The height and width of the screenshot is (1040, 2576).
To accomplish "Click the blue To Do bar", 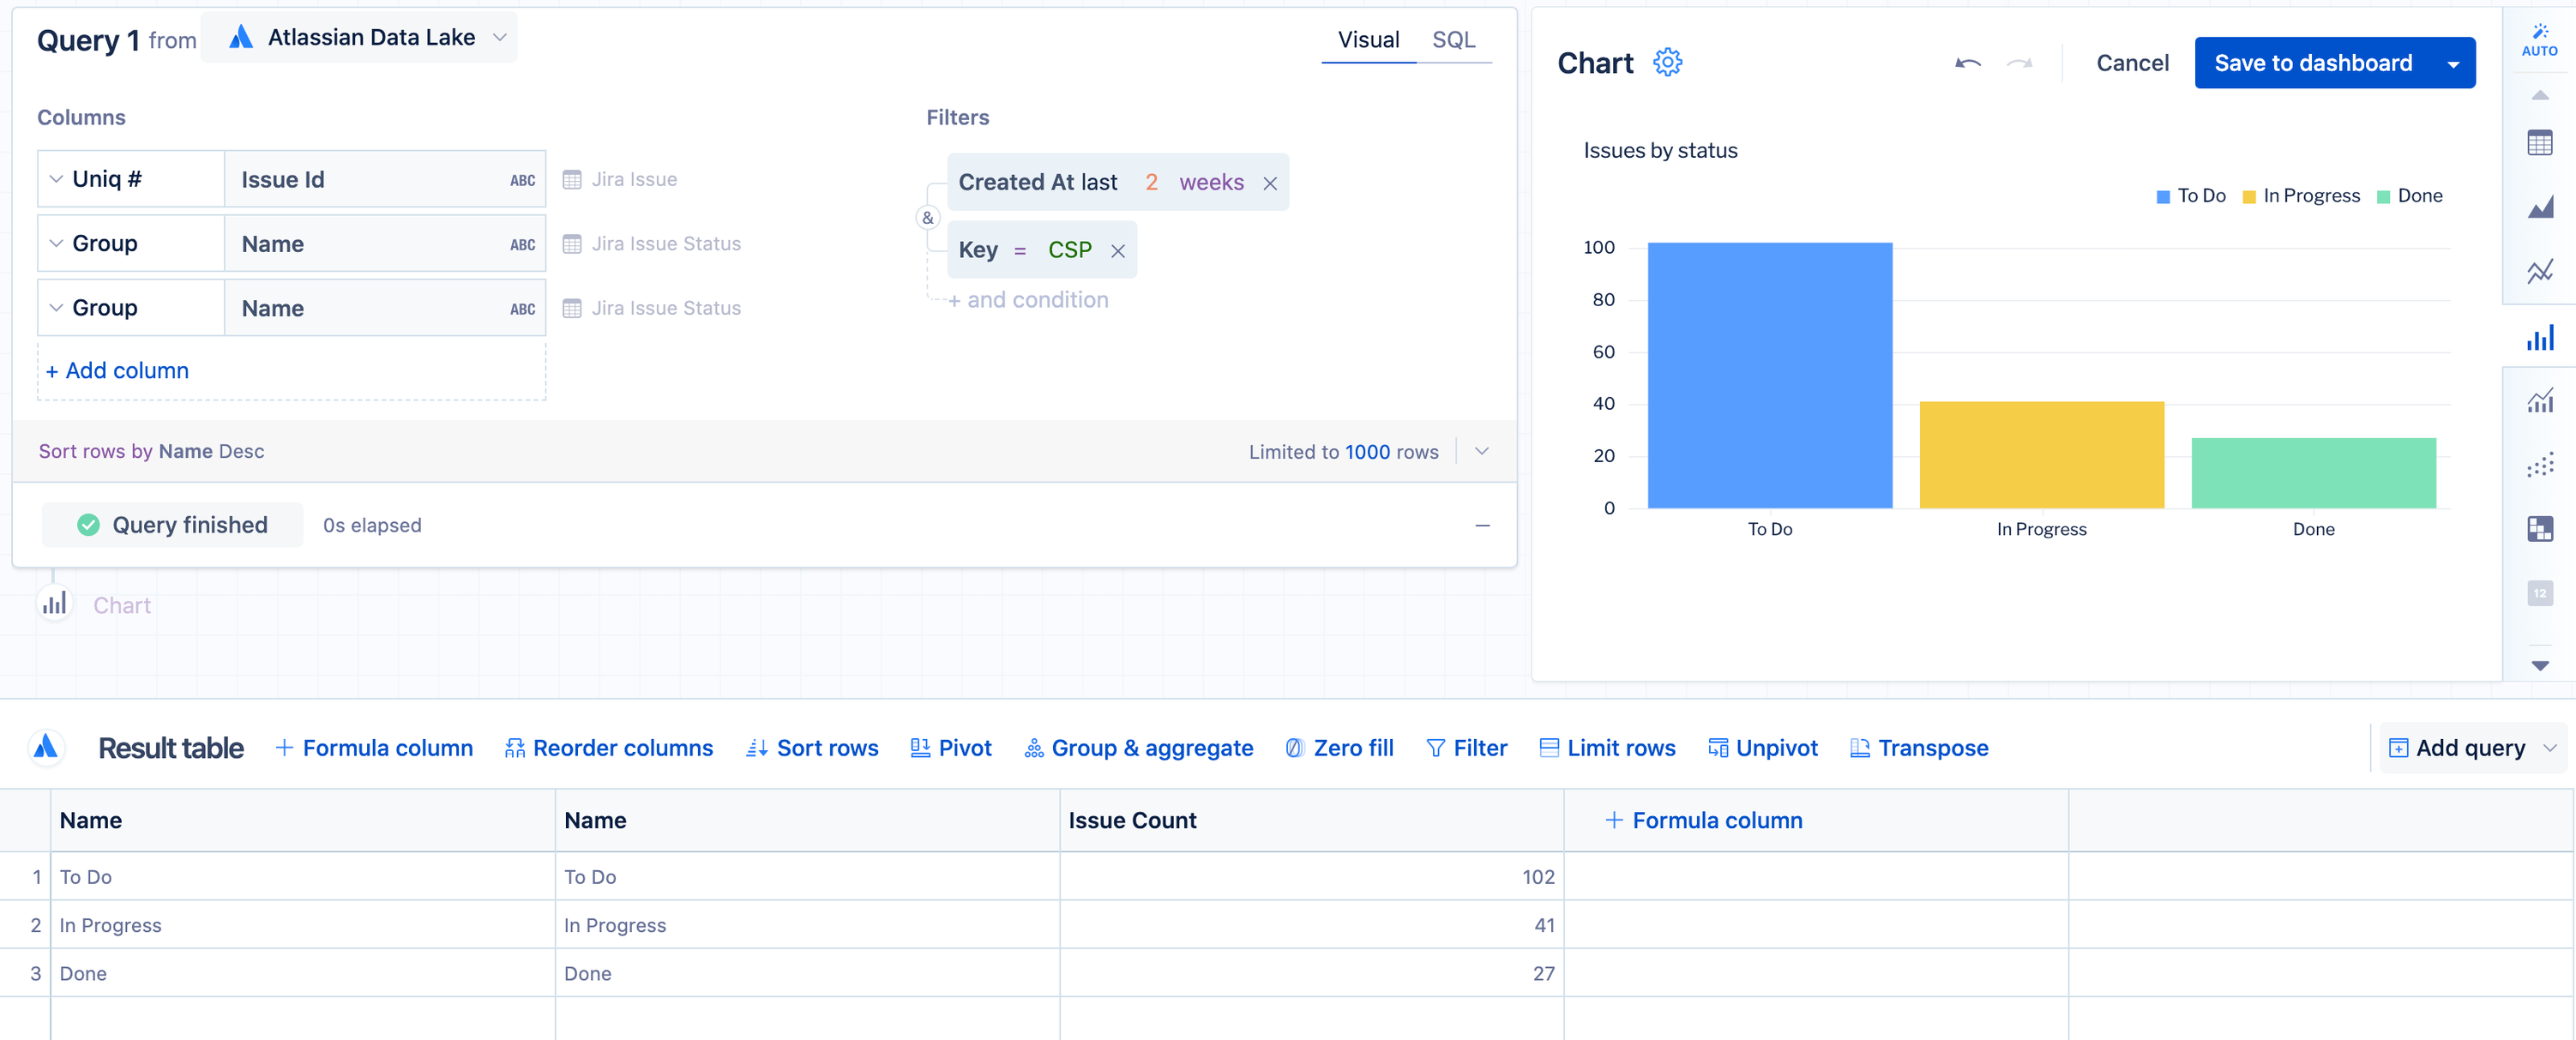I will pos(1769,375).
